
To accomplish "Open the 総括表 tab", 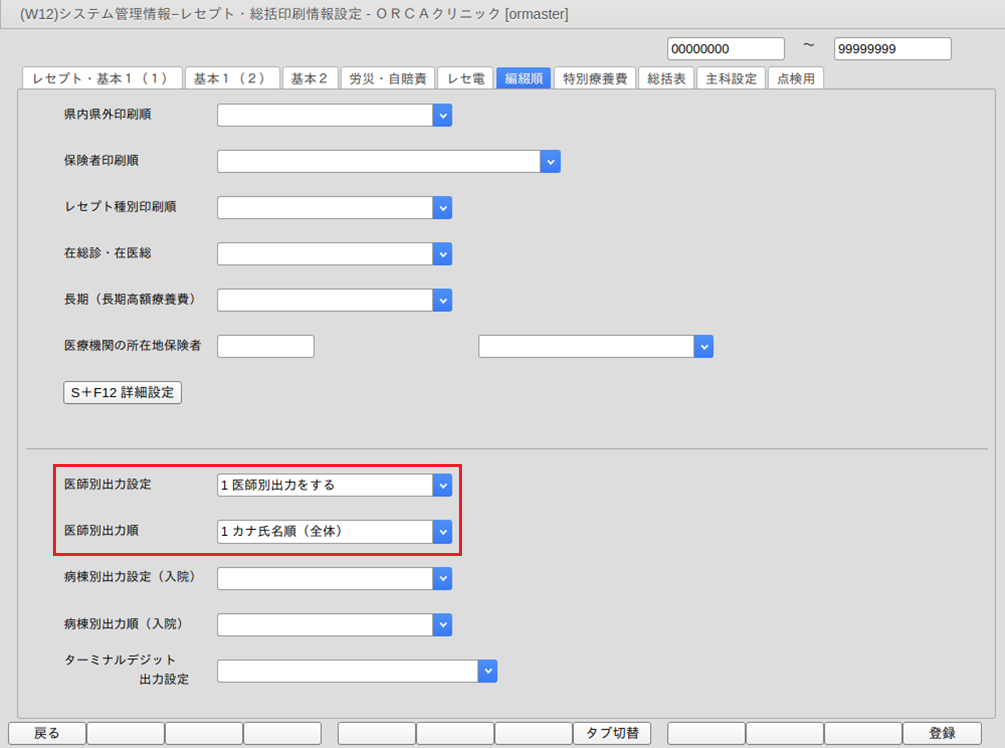I will point(666,79).
